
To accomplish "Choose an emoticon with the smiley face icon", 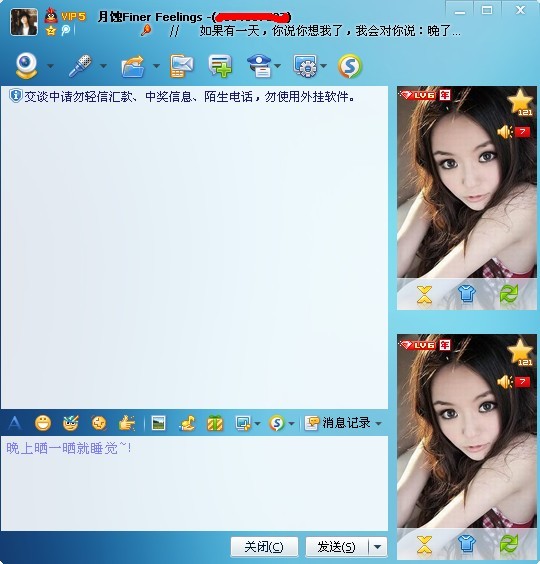I will 43,423.
